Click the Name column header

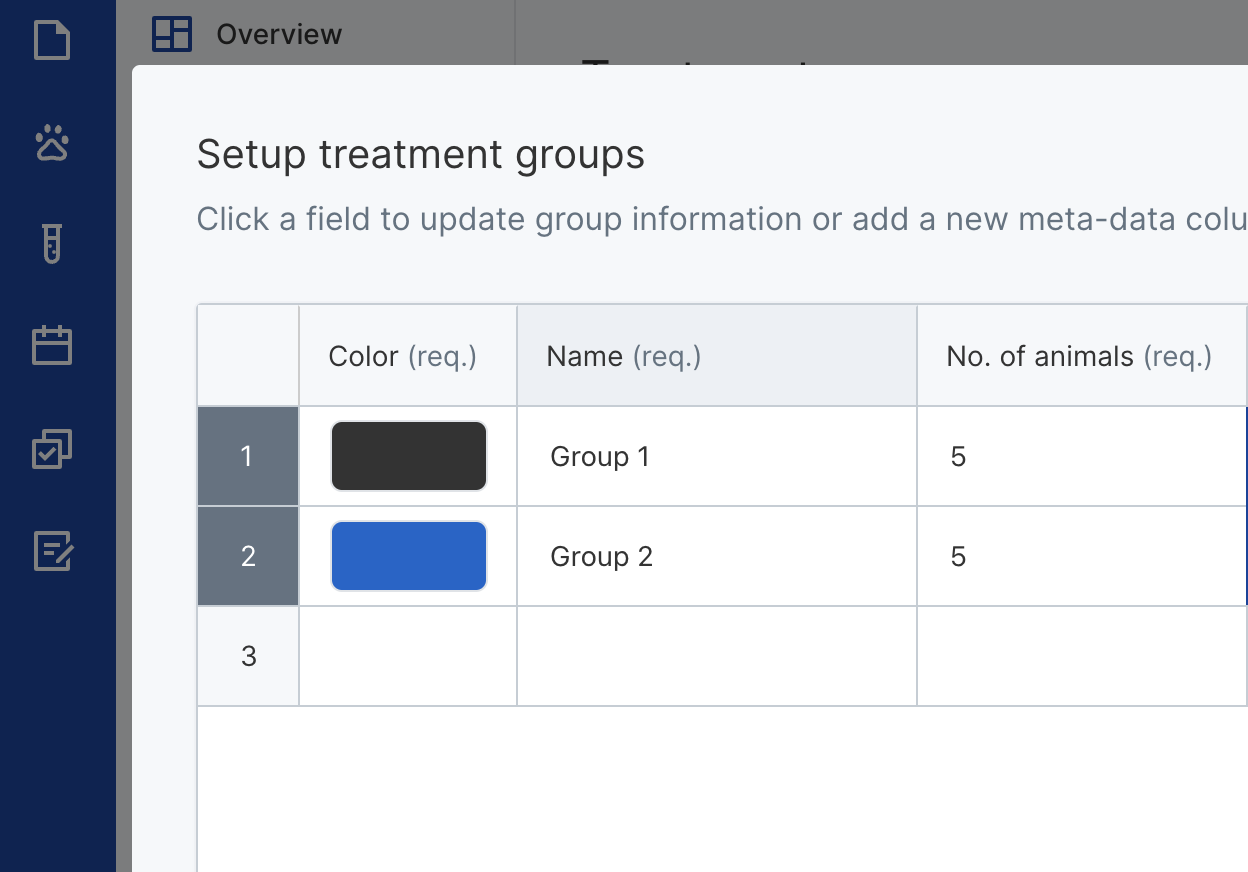[717, 356]
